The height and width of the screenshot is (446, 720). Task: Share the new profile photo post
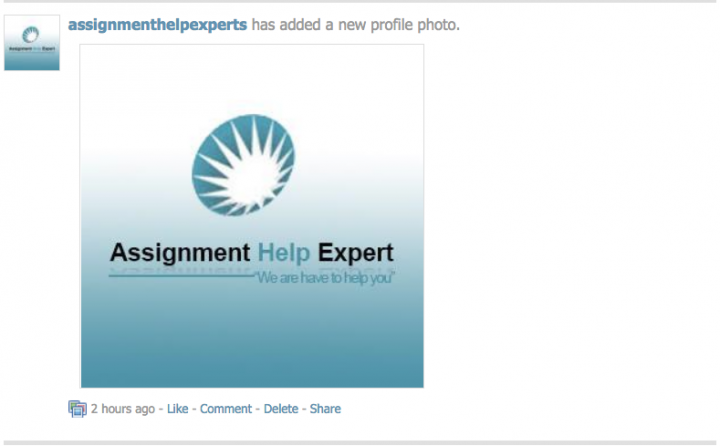coord(325,408)
